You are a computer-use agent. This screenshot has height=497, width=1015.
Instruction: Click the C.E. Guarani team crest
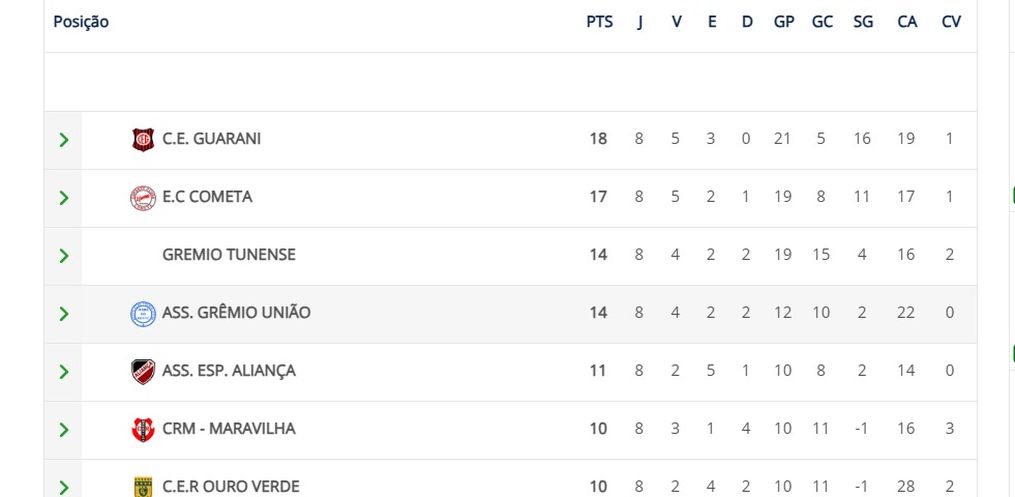click(x=143, y=139)
